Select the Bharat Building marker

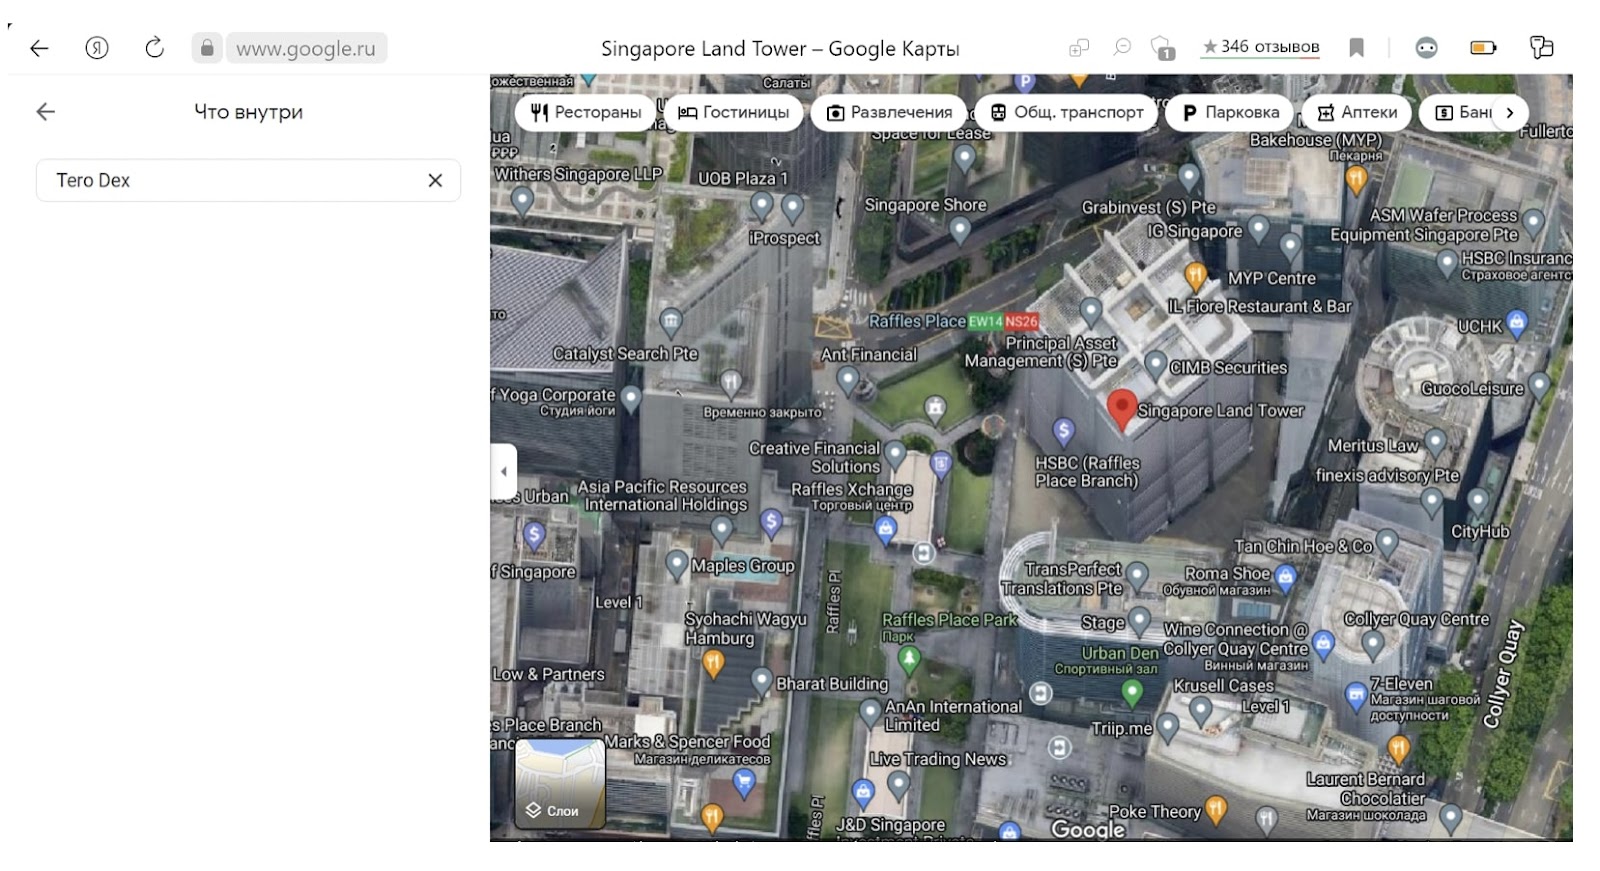coord(761,682)
